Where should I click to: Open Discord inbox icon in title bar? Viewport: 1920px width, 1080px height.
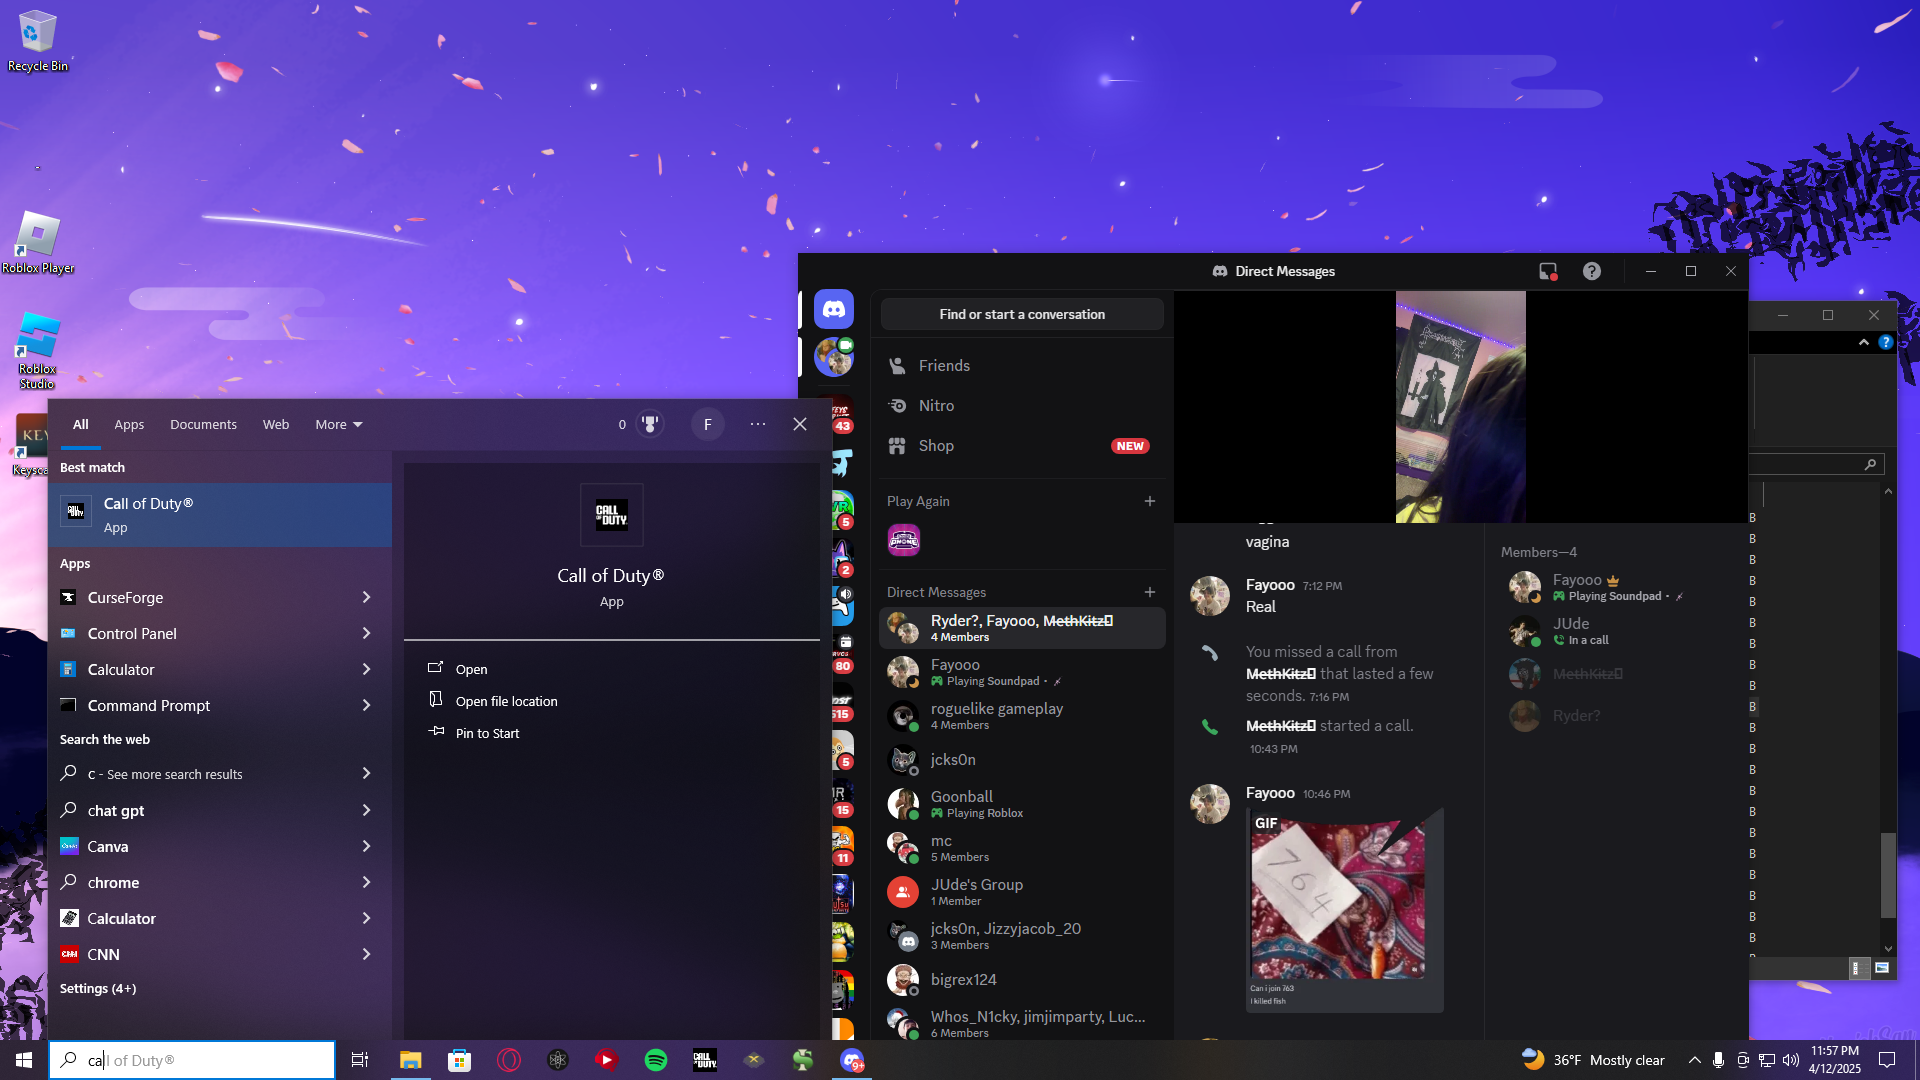[x=1548, y=271]
